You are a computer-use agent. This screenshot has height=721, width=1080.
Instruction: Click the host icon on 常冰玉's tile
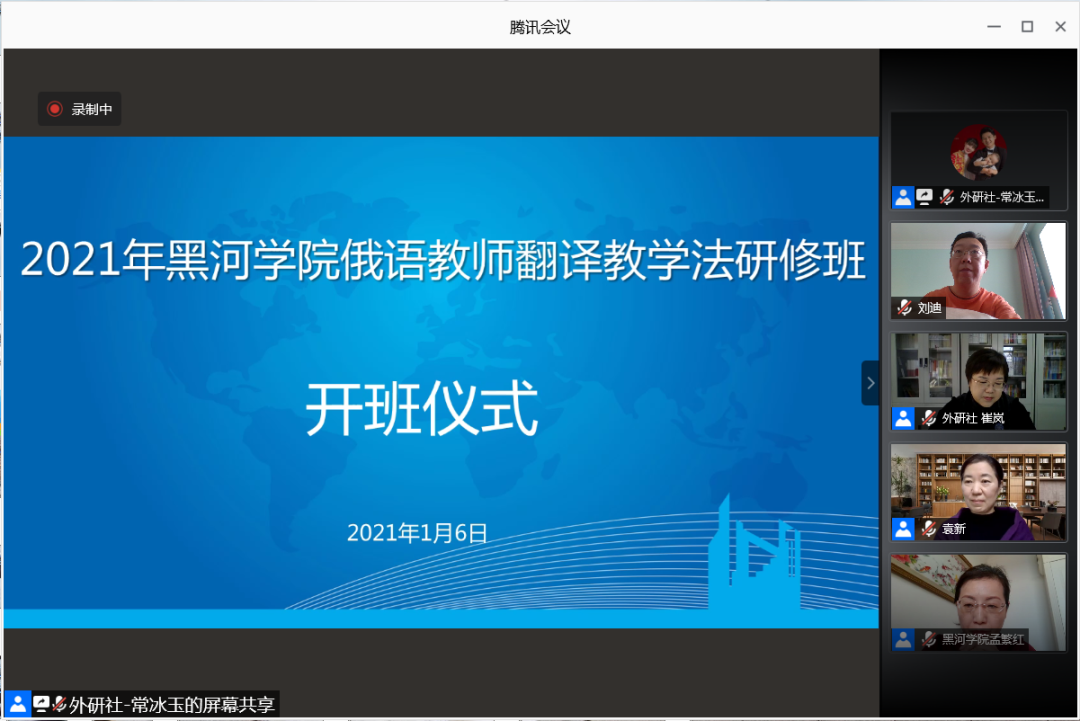(903, 197)
